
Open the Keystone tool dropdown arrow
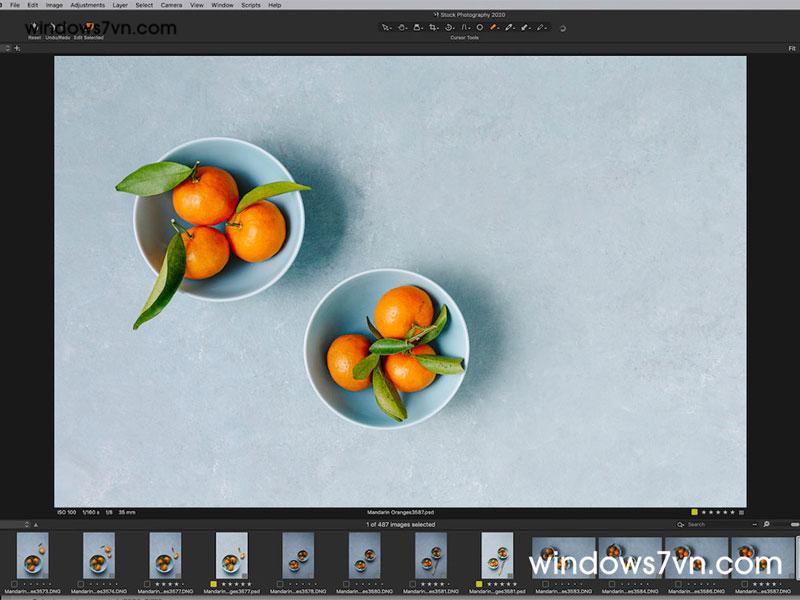[469, 29]
